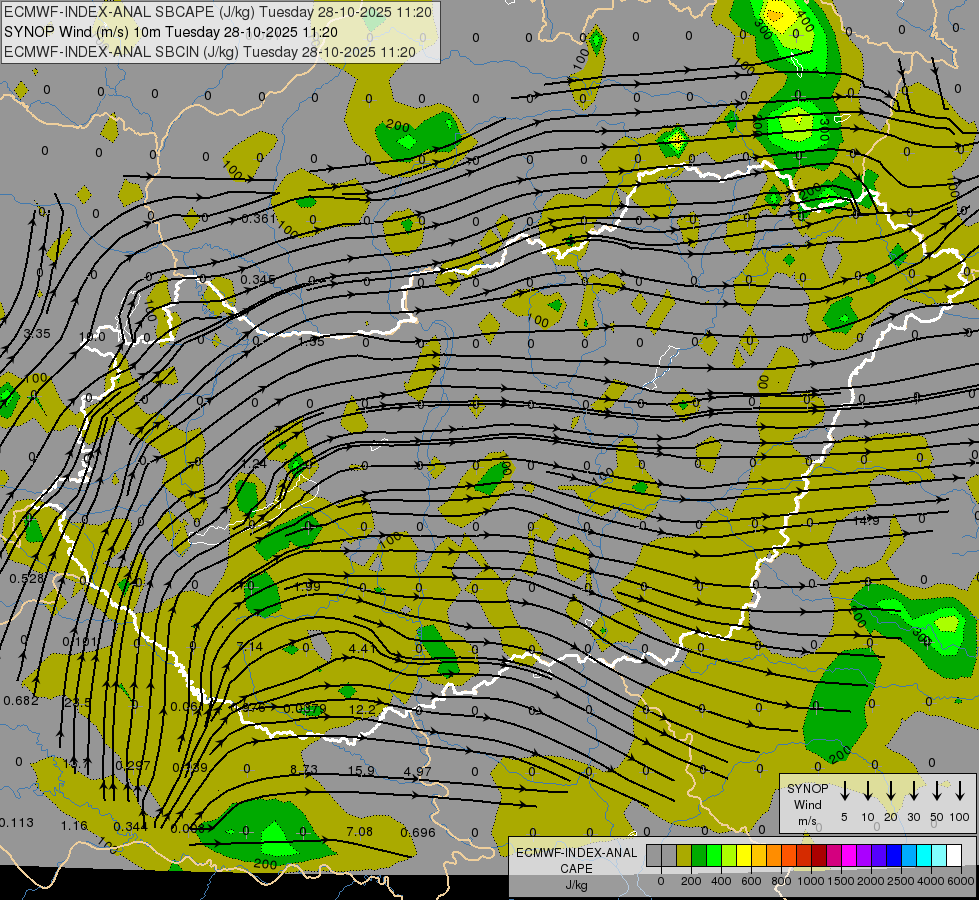Click the data value 7.08
This screenshot has height=900, width=979.
pyautogui.click(x=360, y=832)
